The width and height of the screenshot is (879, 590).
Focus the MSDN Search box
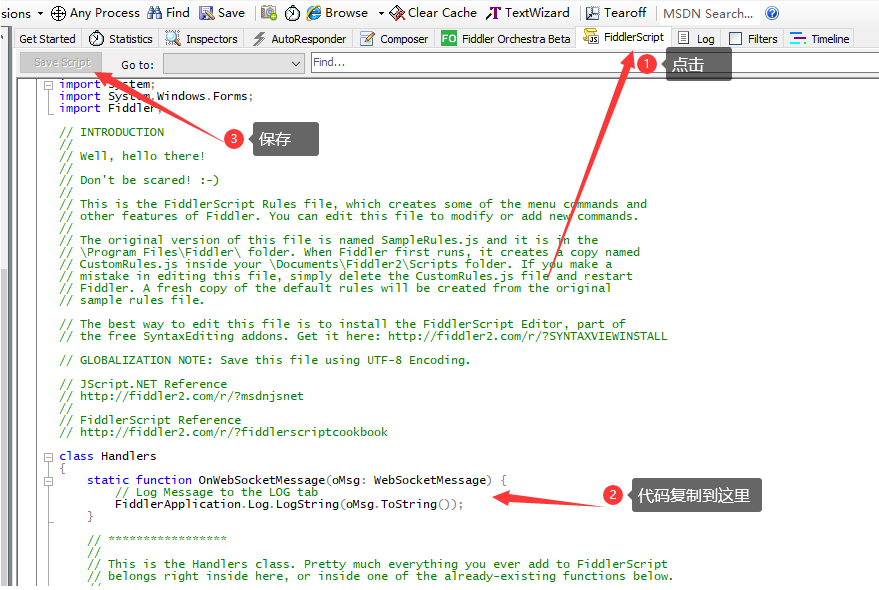709,13
